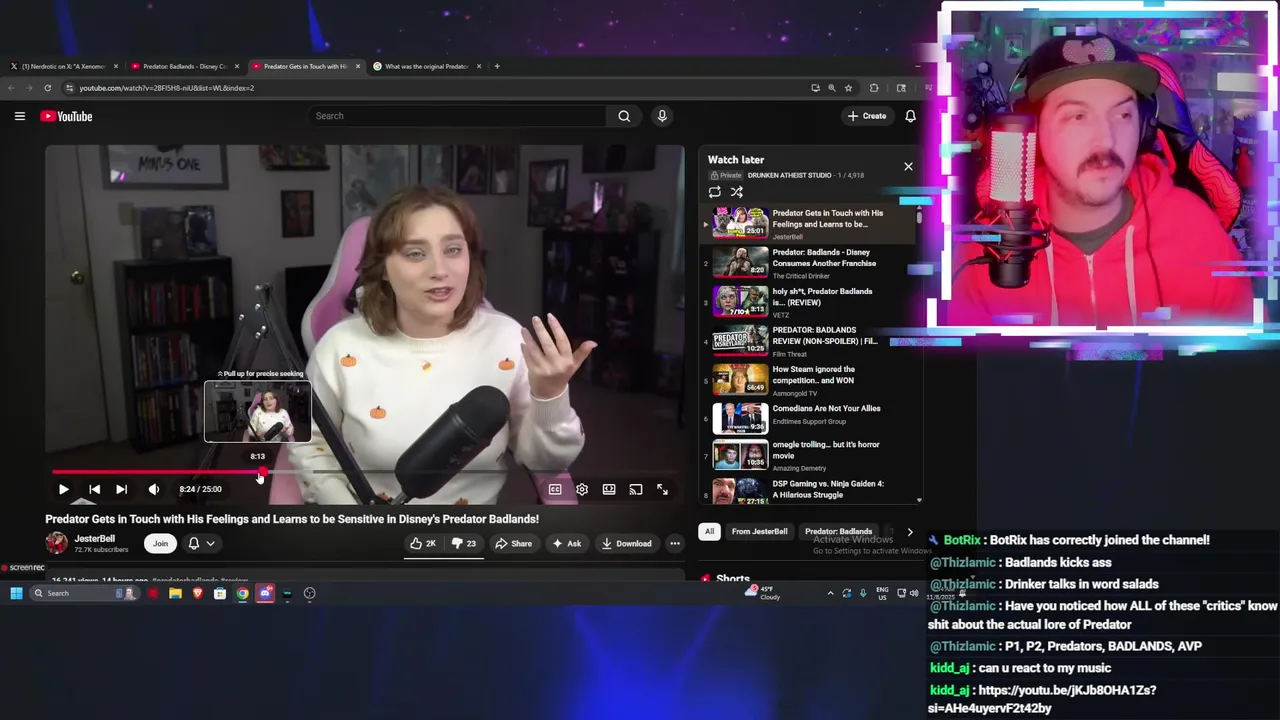1280x720 pixels.
Task: Start voice search with microphone icon
Action: click(662, 116)
